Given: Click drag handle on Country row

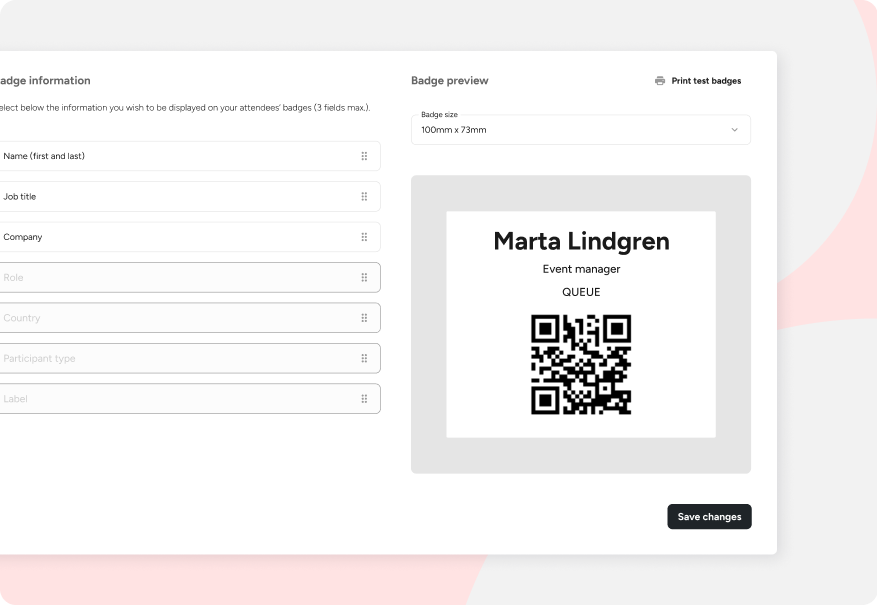Looking at the screenshot, I should 365,318.
